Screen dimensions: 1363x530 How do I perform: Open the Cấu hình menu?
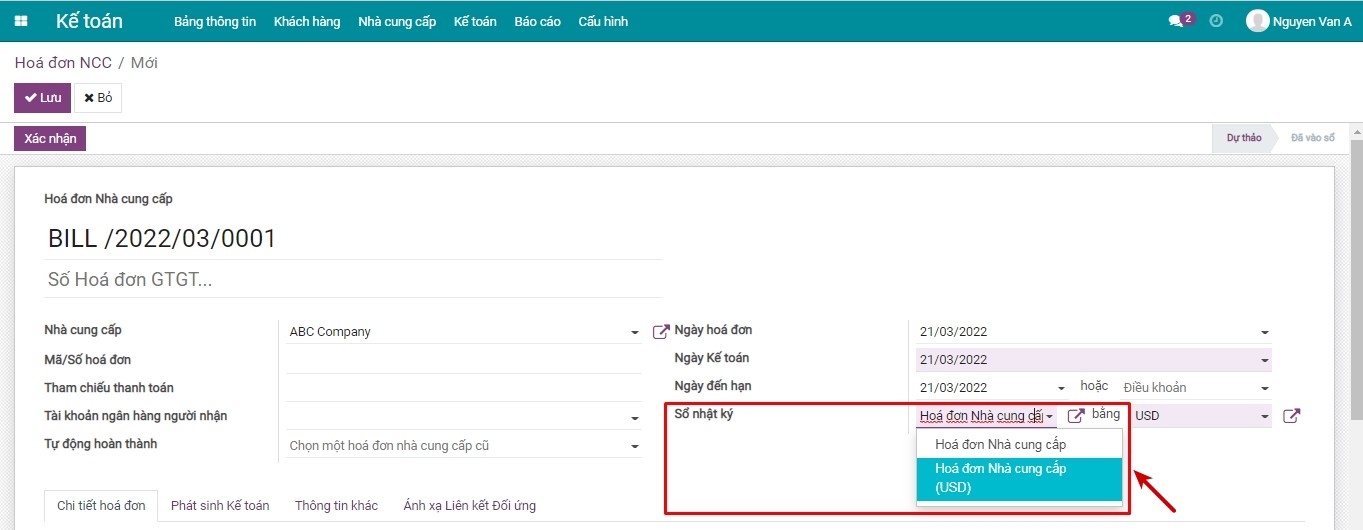tap(603, 21)
